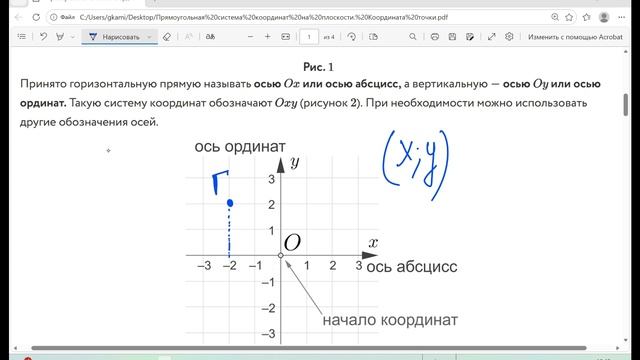Viewport: 640px width, 360px height.
Task: Focus the address bar with the PDF path
Action: tap(263, 17)
